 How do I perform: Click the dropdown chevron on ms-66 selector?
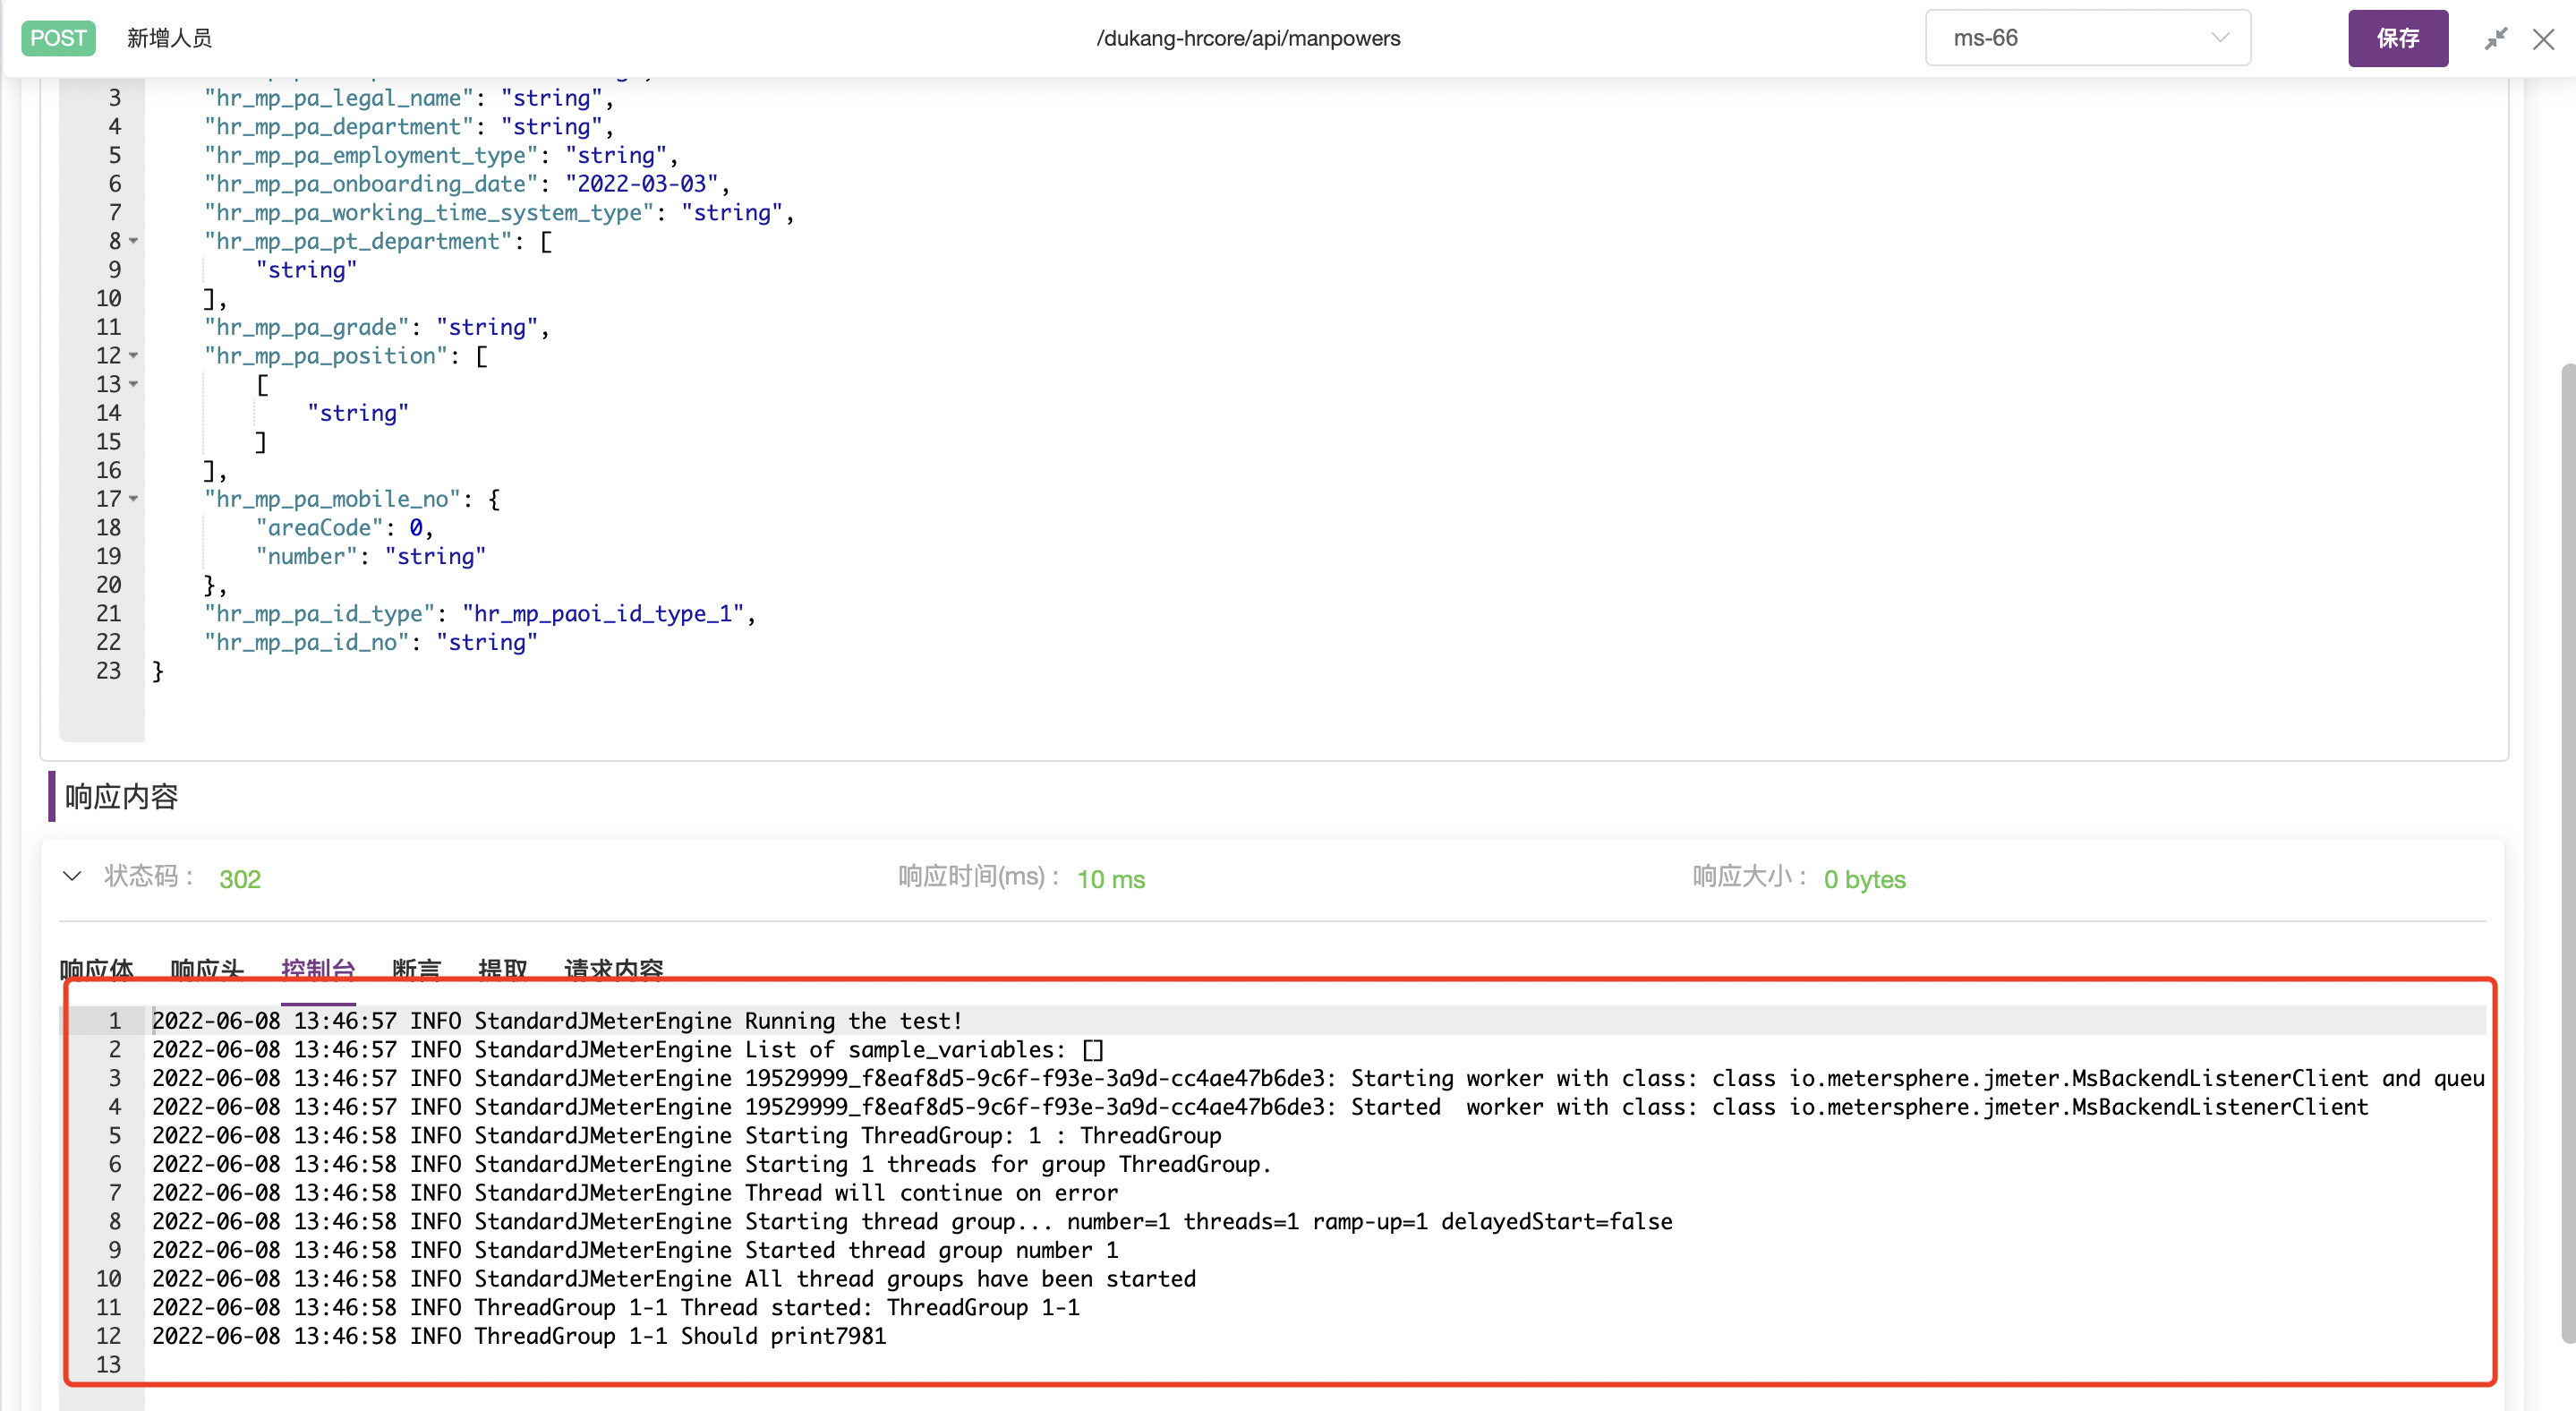point(2220,38)
